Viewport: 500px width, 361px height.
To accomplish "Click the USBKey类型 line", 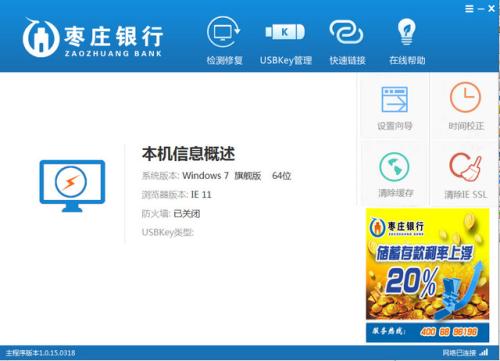I will (168, 232).
